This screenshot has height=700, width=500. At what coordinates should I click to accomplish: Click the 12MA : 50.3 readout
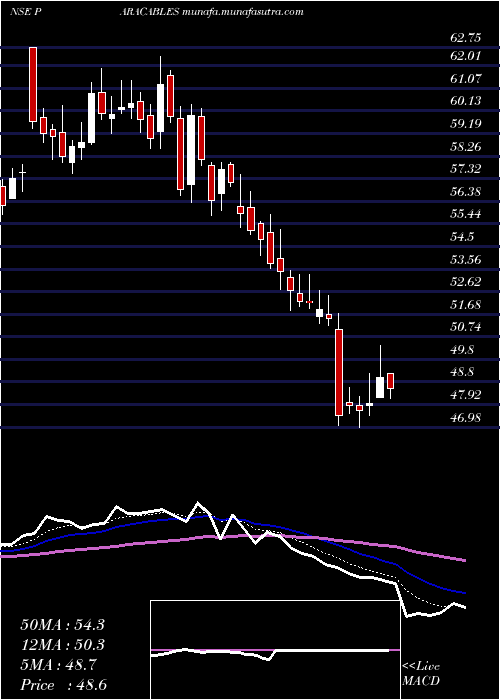62,645
